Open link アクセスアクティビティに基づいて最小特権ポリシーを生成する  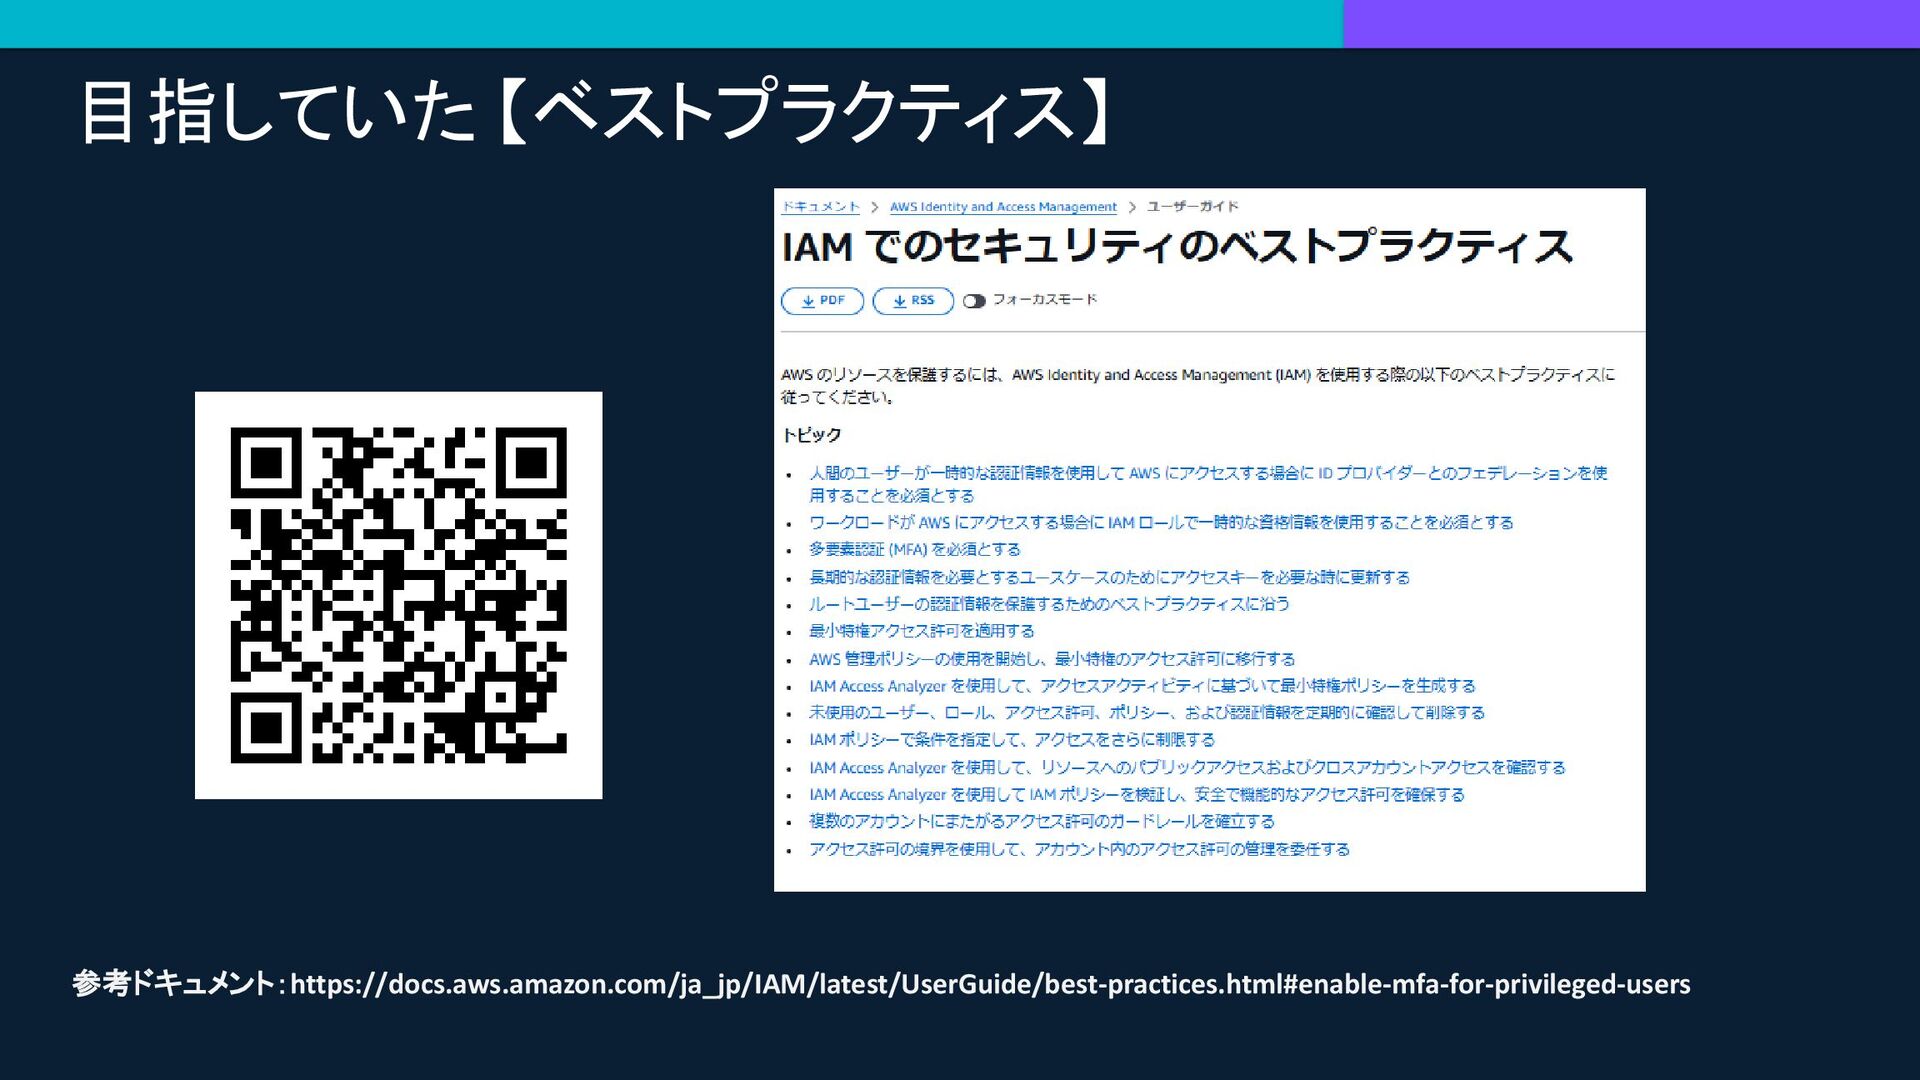(1142, 686)
